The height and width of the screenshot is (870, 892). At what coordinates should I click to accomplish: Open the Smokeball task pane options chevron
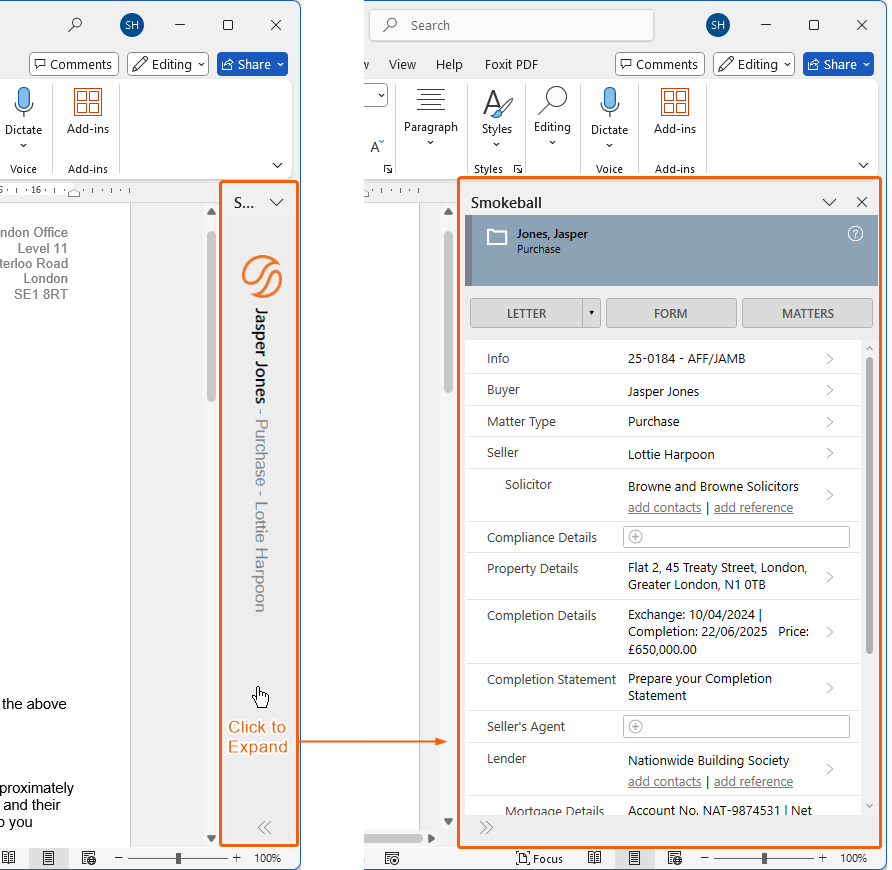[x=829, y=203]
